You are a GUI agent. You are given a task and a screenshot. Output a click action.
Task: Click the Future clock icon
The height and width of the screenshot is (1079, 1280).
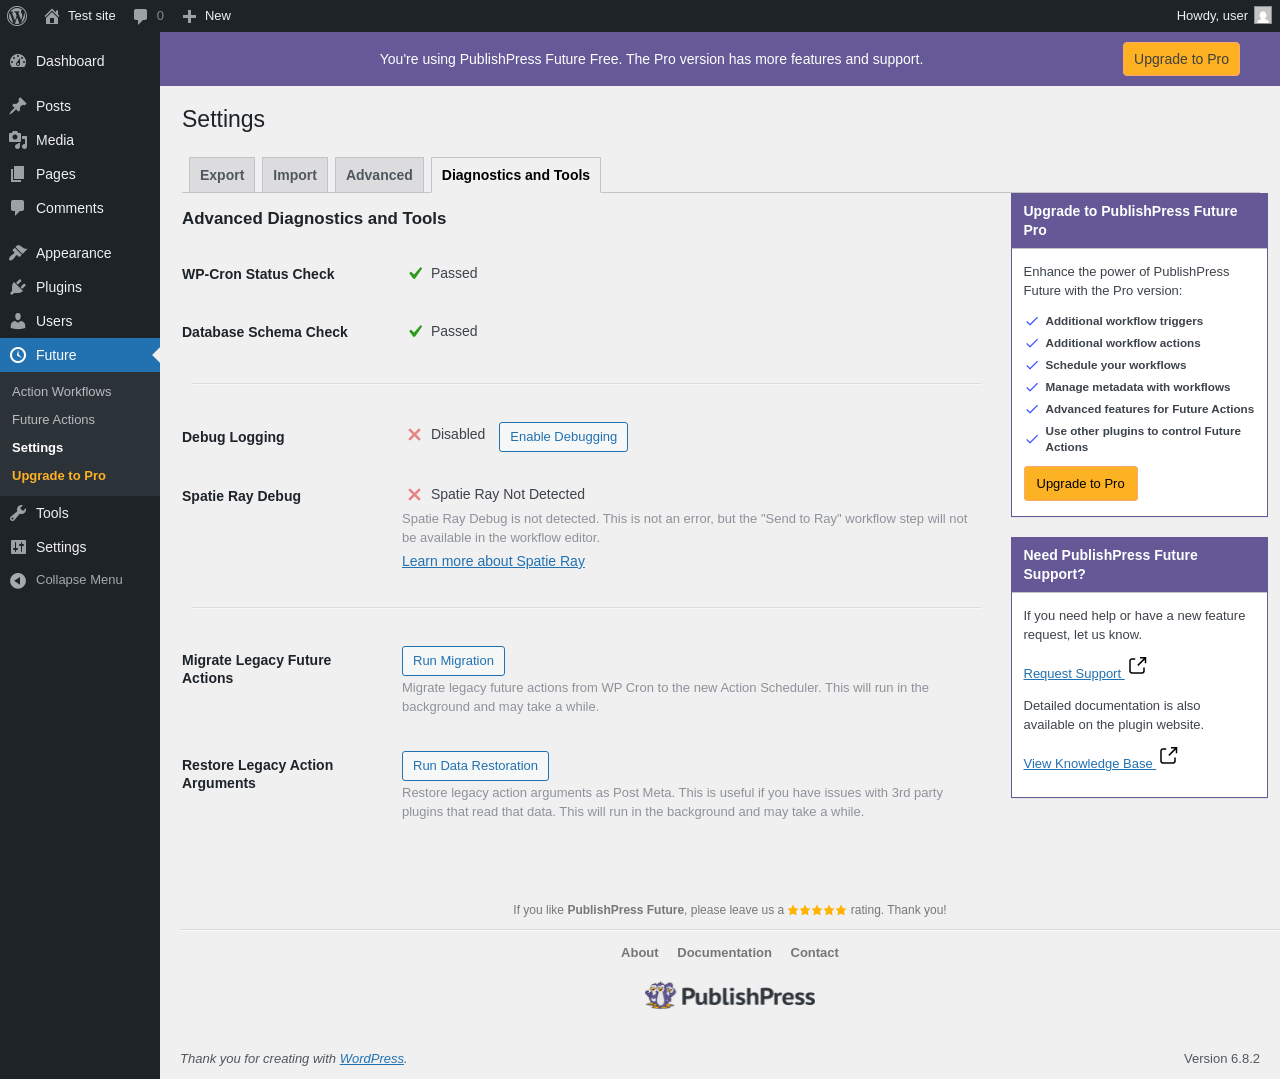tap(18, 355)
